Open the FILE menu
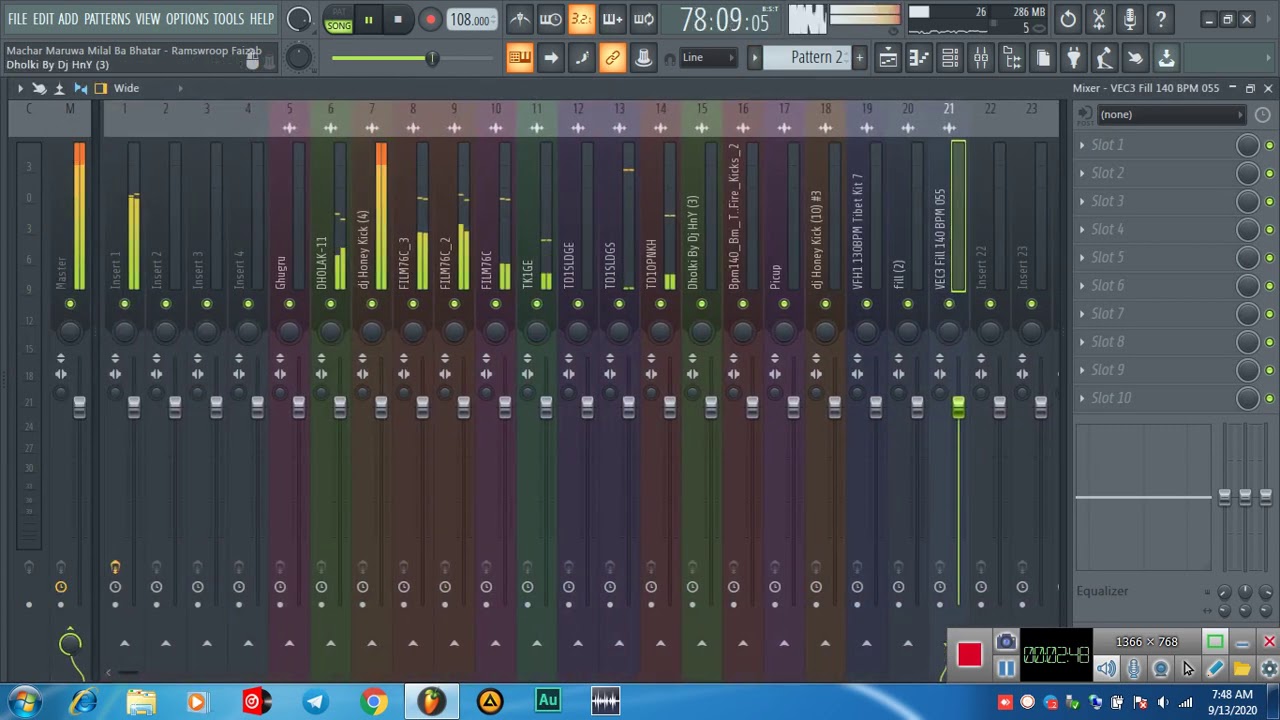This screenshot has height=720, width=1280. (18, 19)
